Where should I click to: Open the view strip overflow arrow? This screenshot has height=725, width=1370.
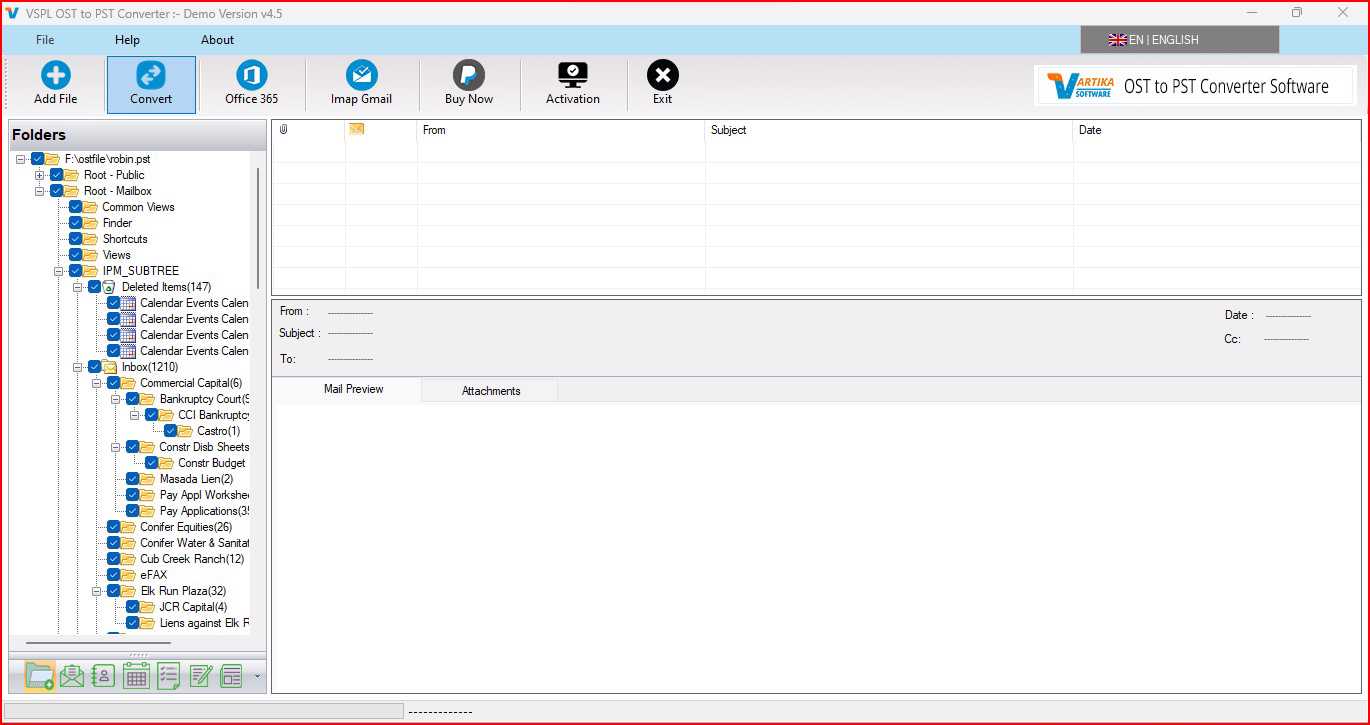tap(258, 677)
